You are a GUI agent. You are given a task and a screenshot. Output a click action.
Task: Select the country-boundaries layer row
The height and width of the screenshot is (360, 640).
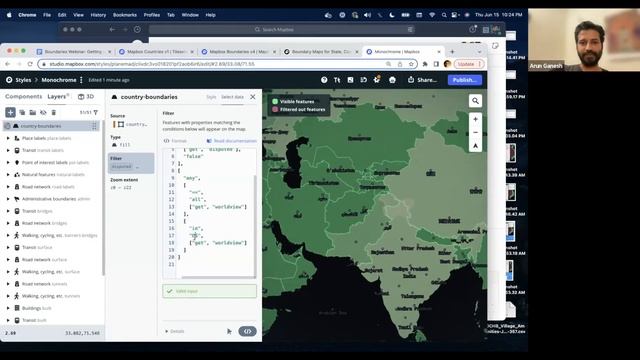(x=51, y=126)
